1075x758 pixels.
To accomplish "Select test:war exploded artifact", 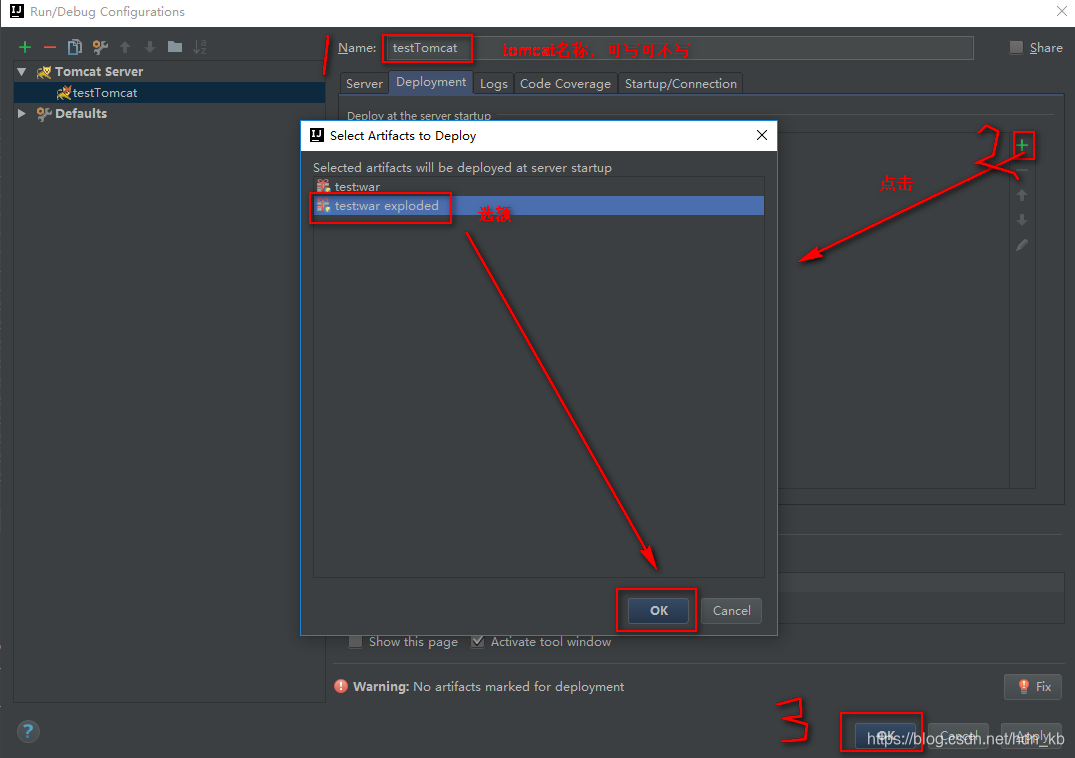I will coord(539,206).
